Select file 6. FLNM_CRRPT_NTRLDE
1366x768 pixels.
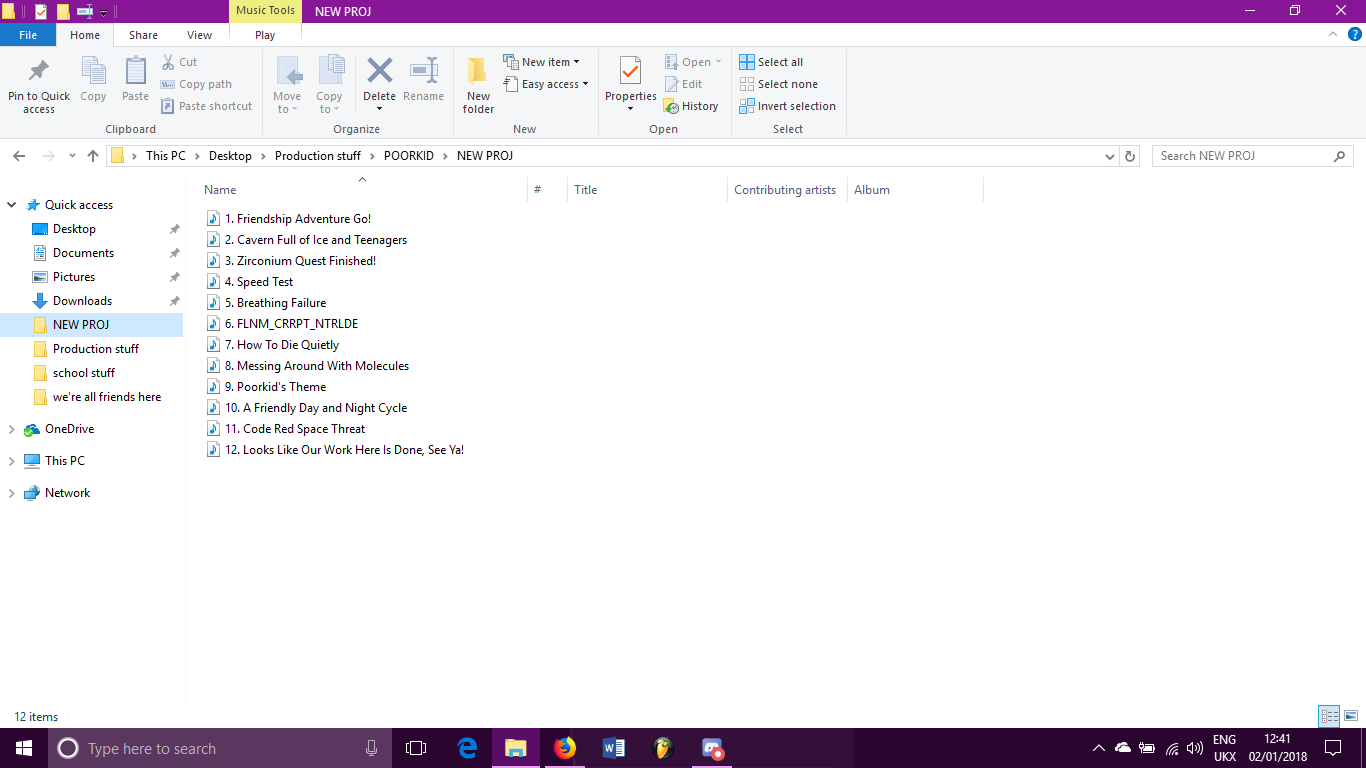(291, 324)
